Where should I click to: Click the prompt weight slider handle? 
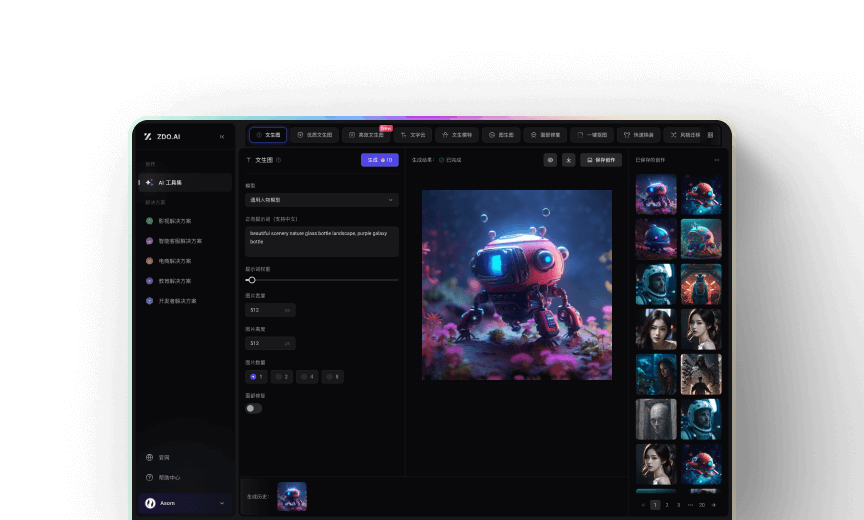point(251,280)
